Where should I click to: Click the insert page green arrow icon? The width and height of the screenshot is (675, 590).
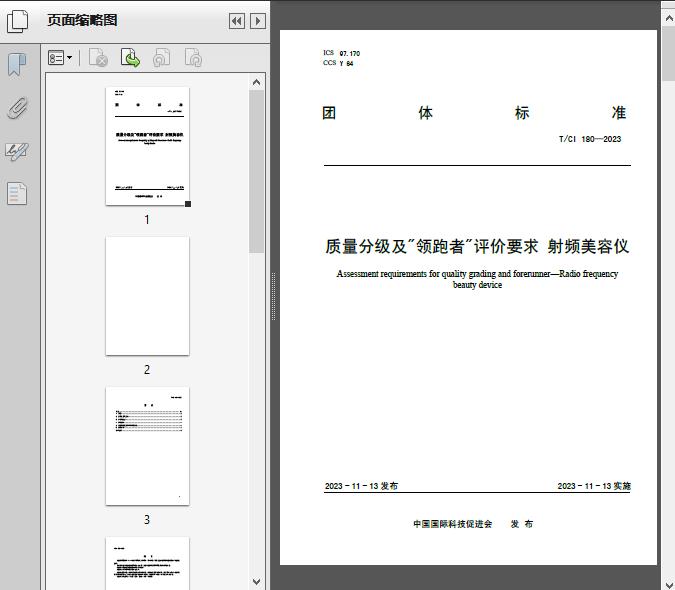130,58
